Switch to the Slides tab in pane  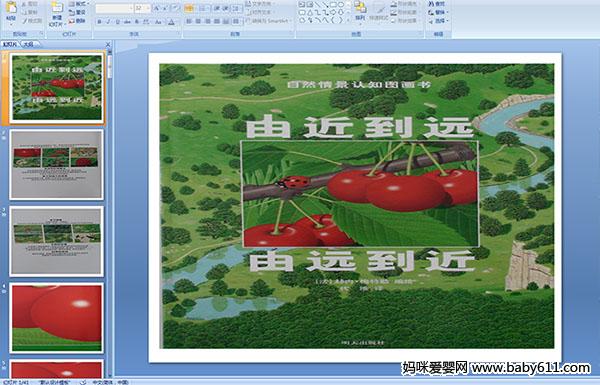pyautogui.click(x=10, y=44)
